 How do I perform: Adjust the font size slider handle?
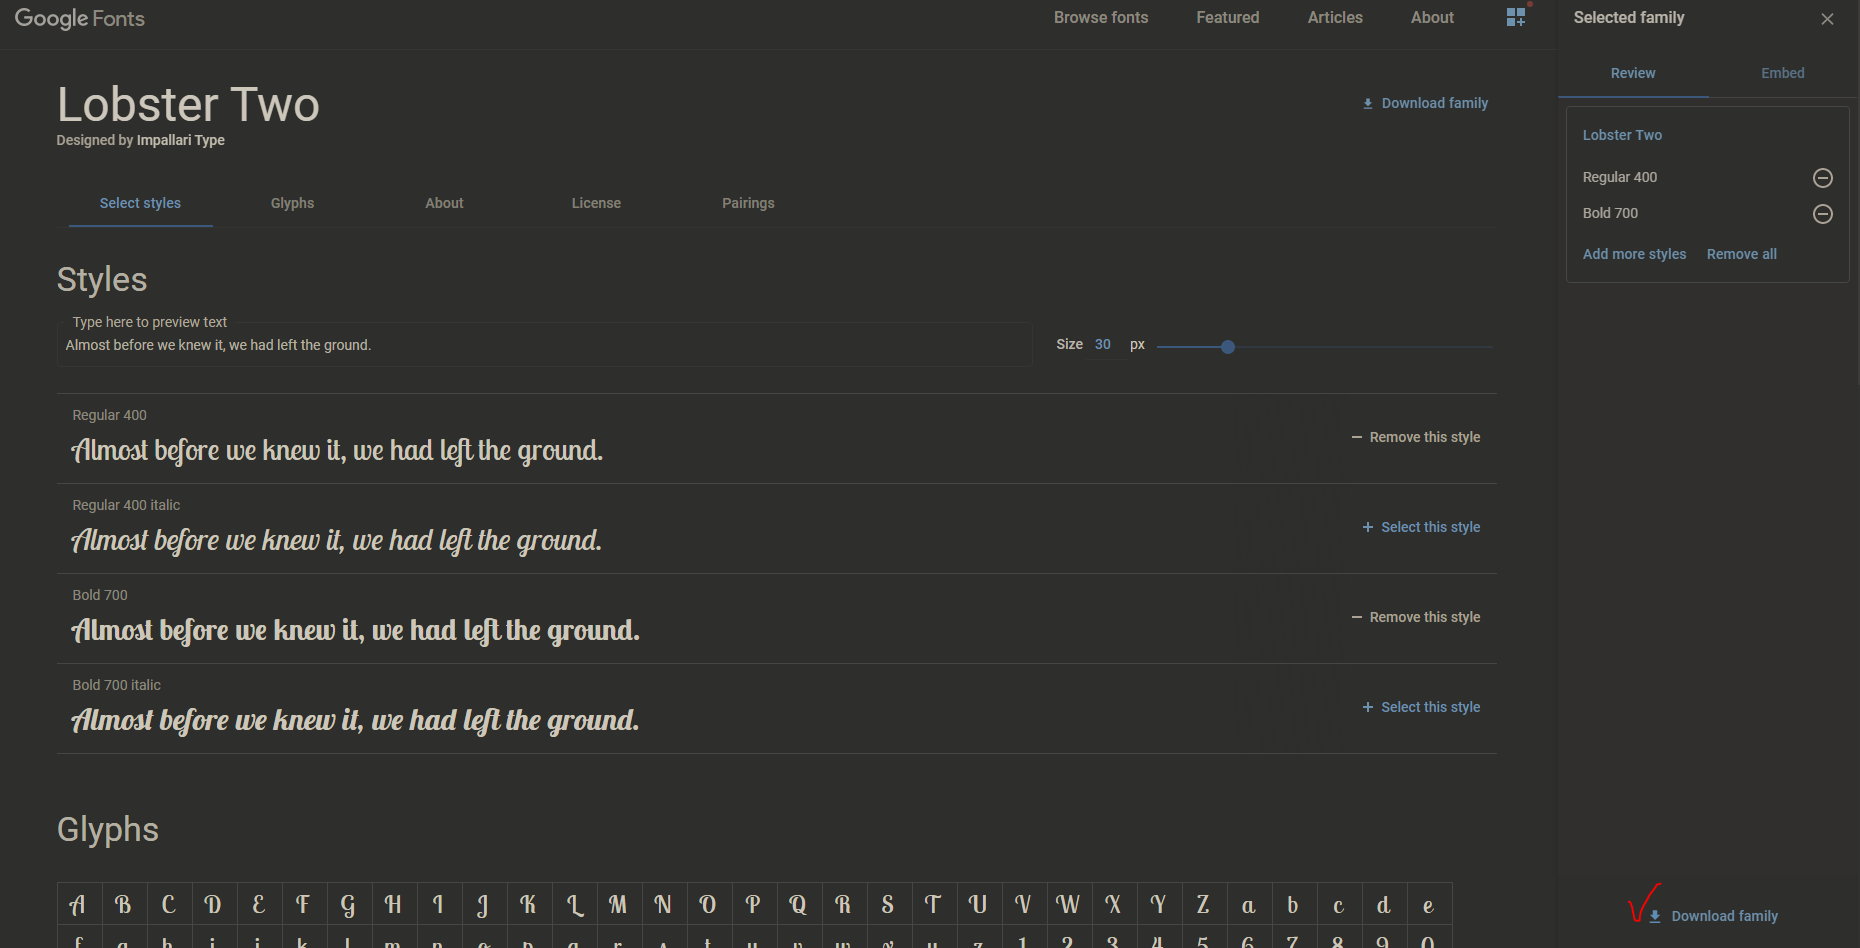coord(1228,347)
